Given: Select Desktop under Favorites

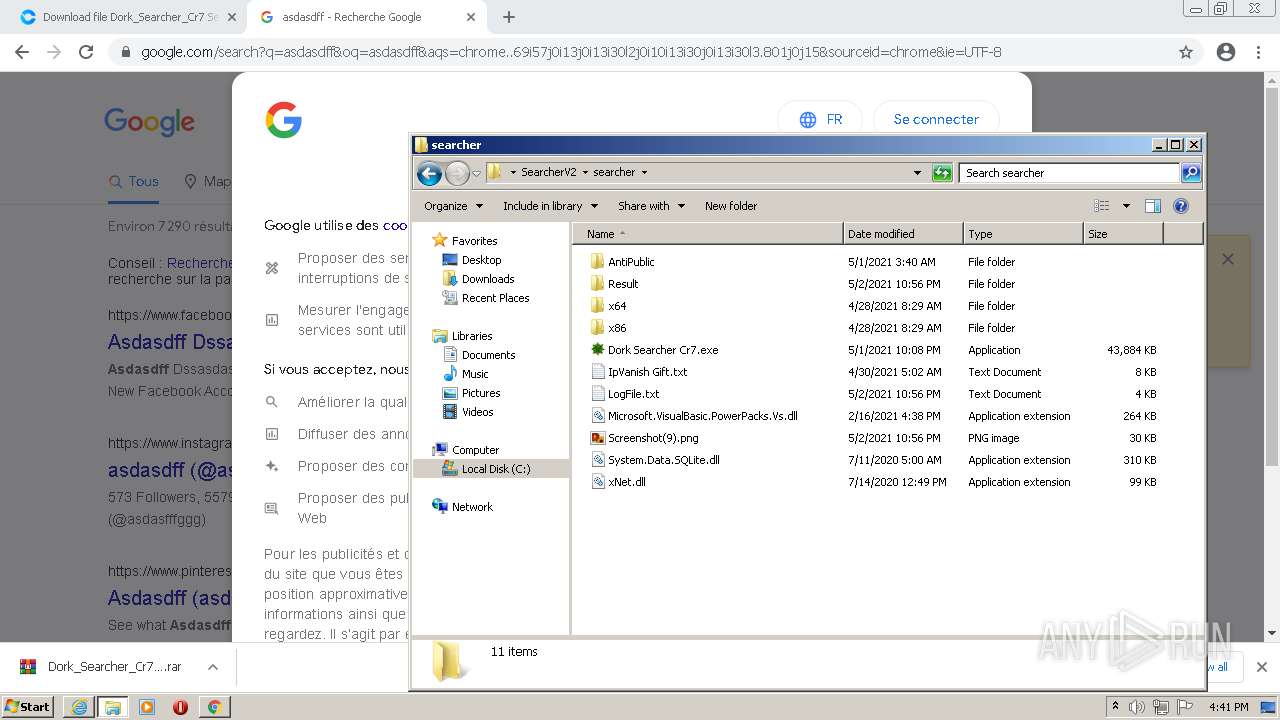Looking at the screenshot, I should click(x=481, y=260).
